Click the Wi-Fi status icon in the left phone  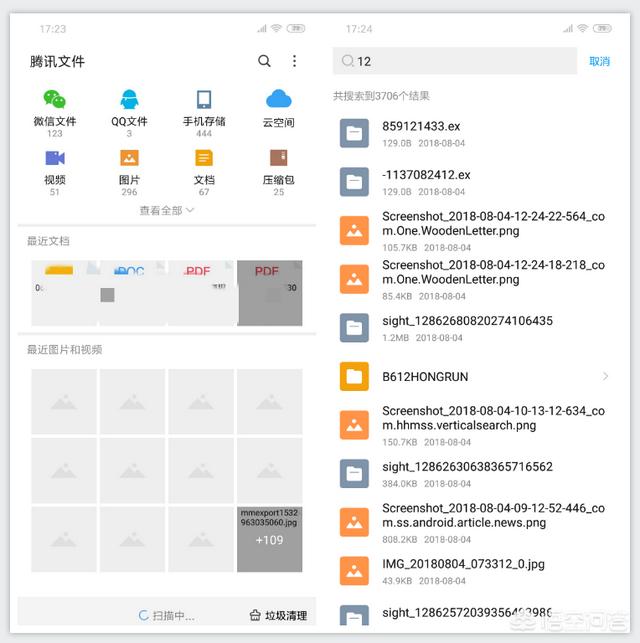pos(276,28)
